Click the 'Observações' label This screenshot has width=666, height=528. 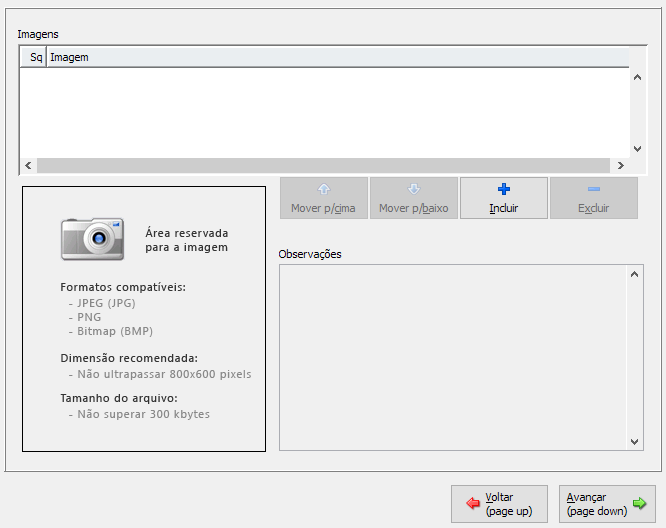pos(310,254)
